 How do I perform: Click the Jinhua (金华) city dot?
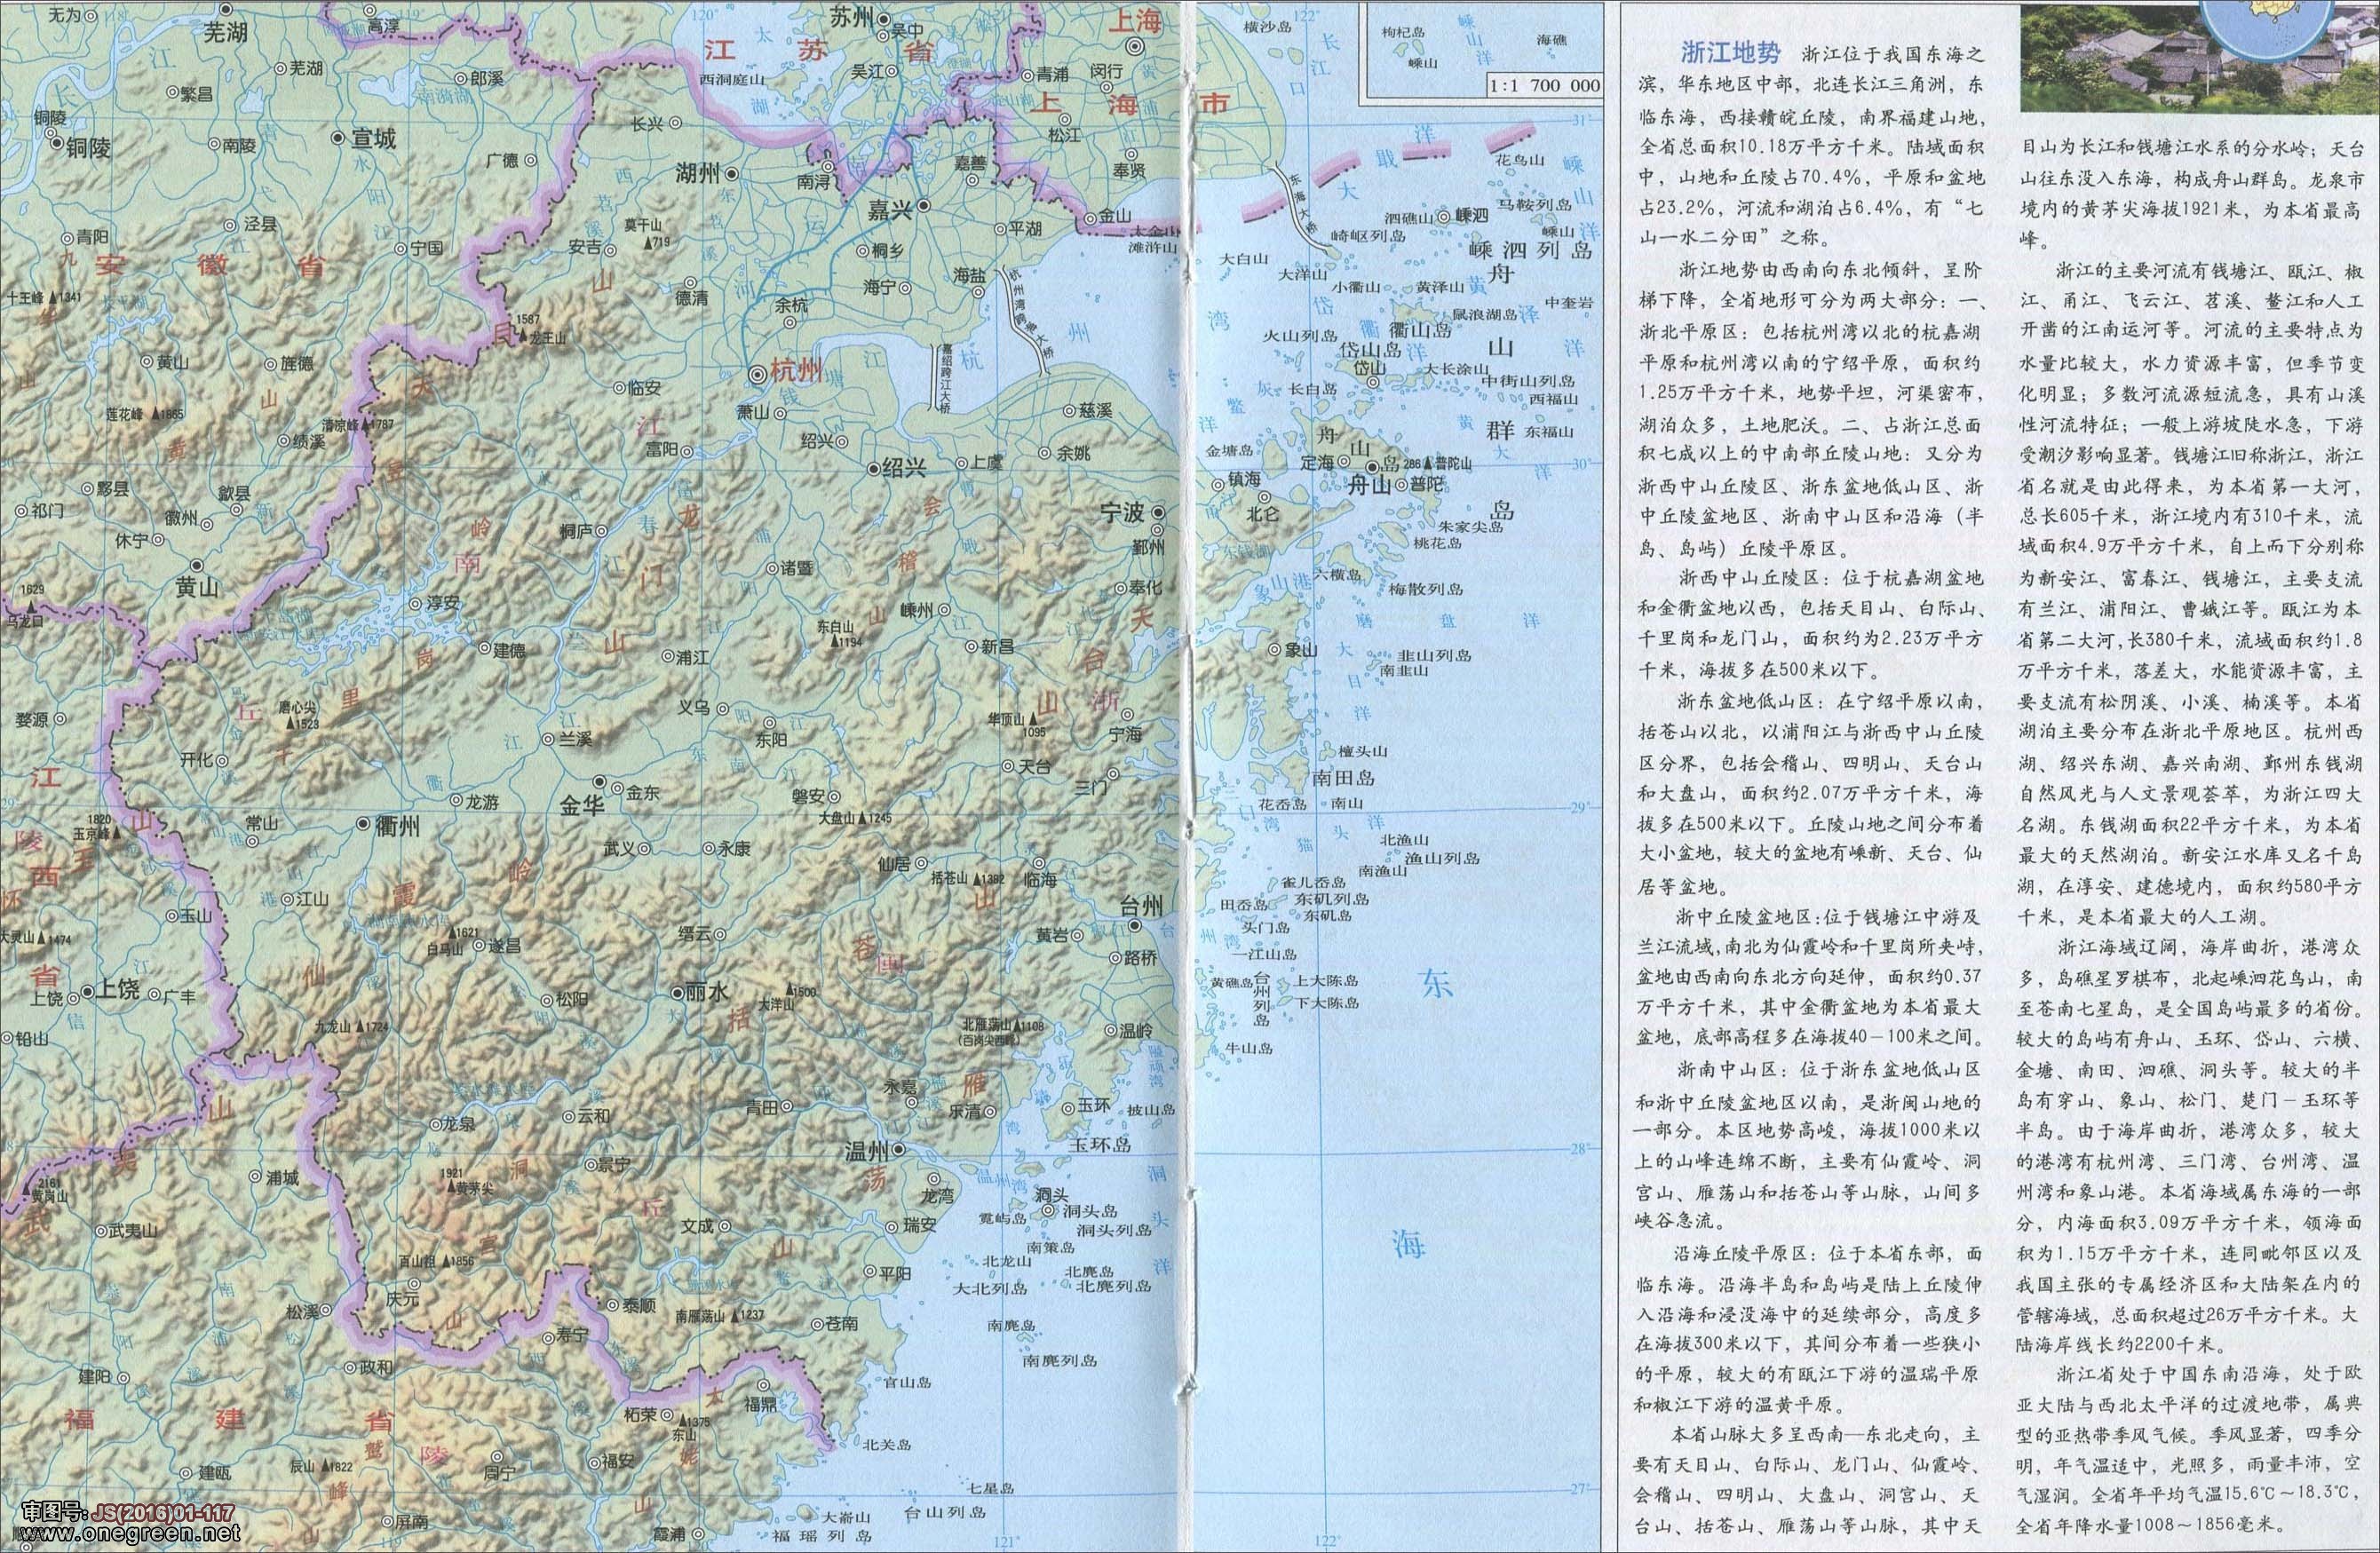click(x=600, y=781)
